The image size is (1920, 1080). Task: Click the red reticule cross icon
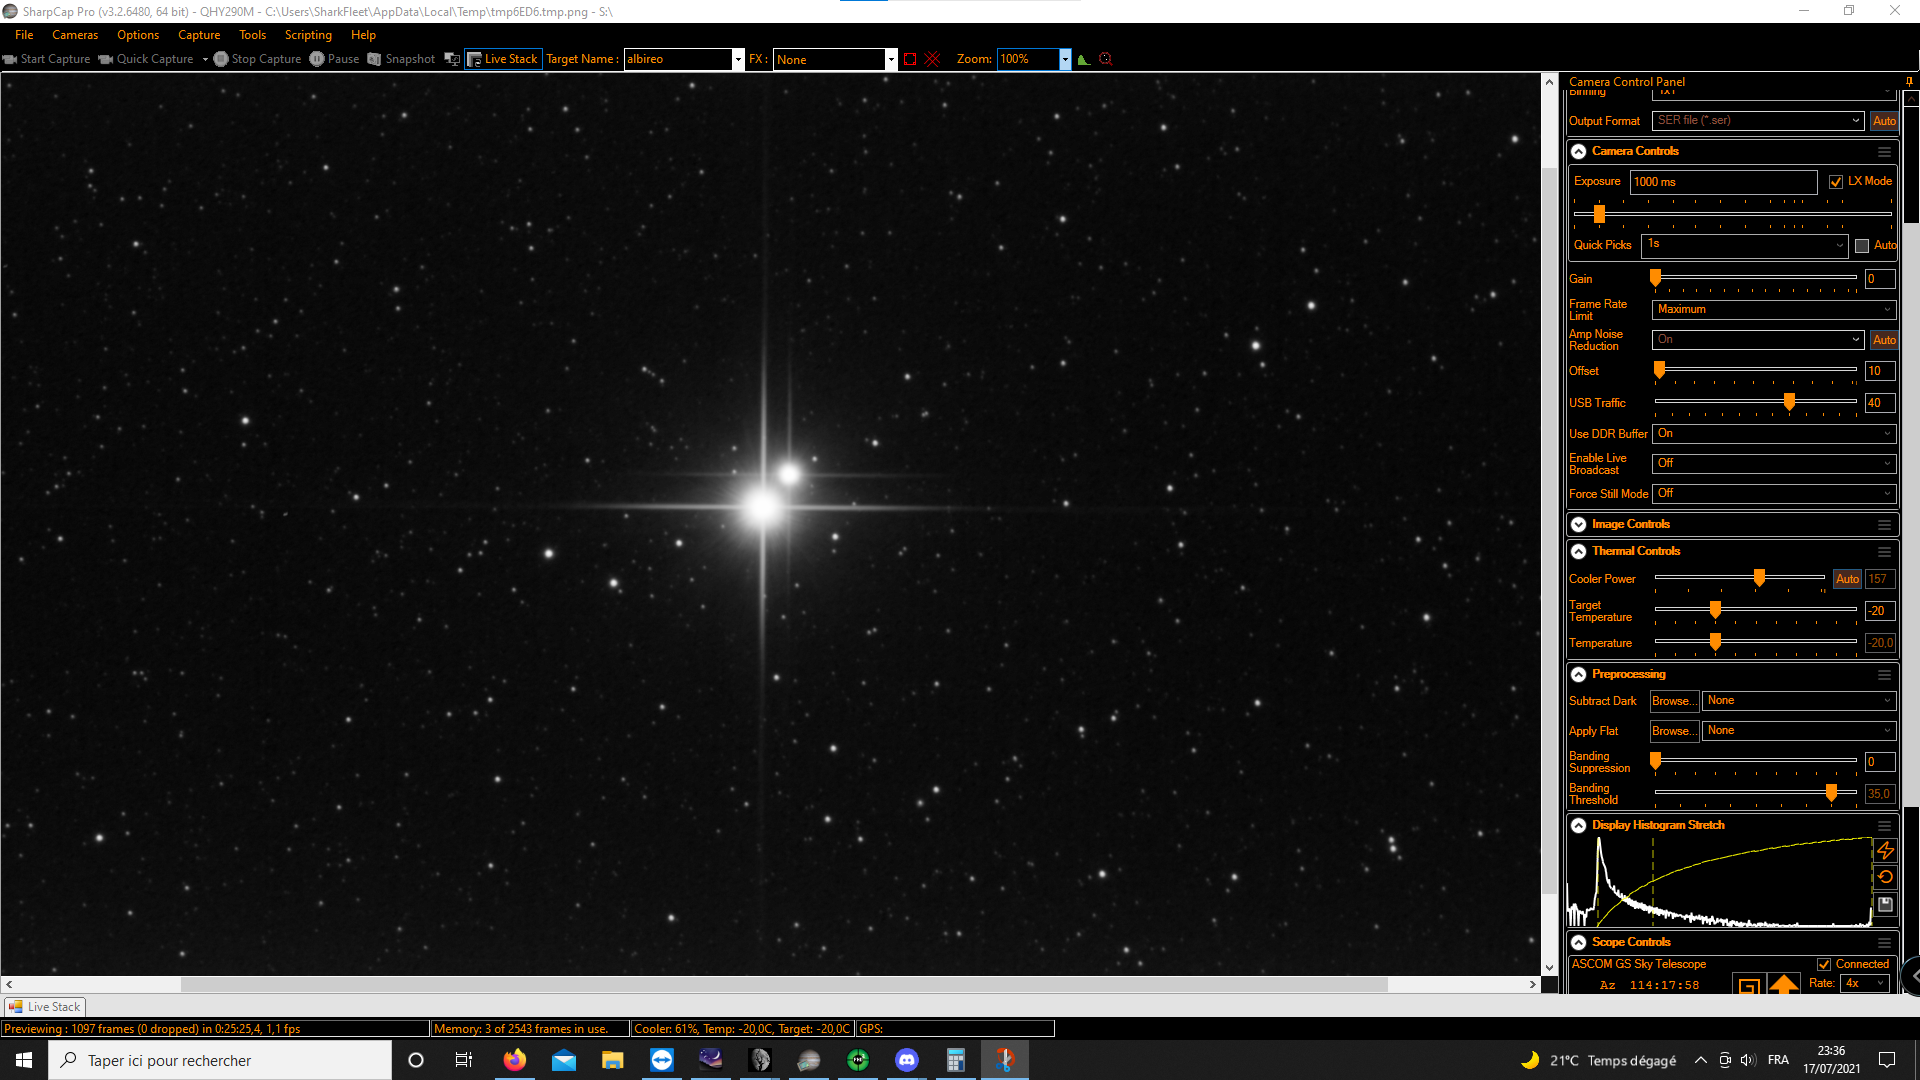(x=933, y=59)
